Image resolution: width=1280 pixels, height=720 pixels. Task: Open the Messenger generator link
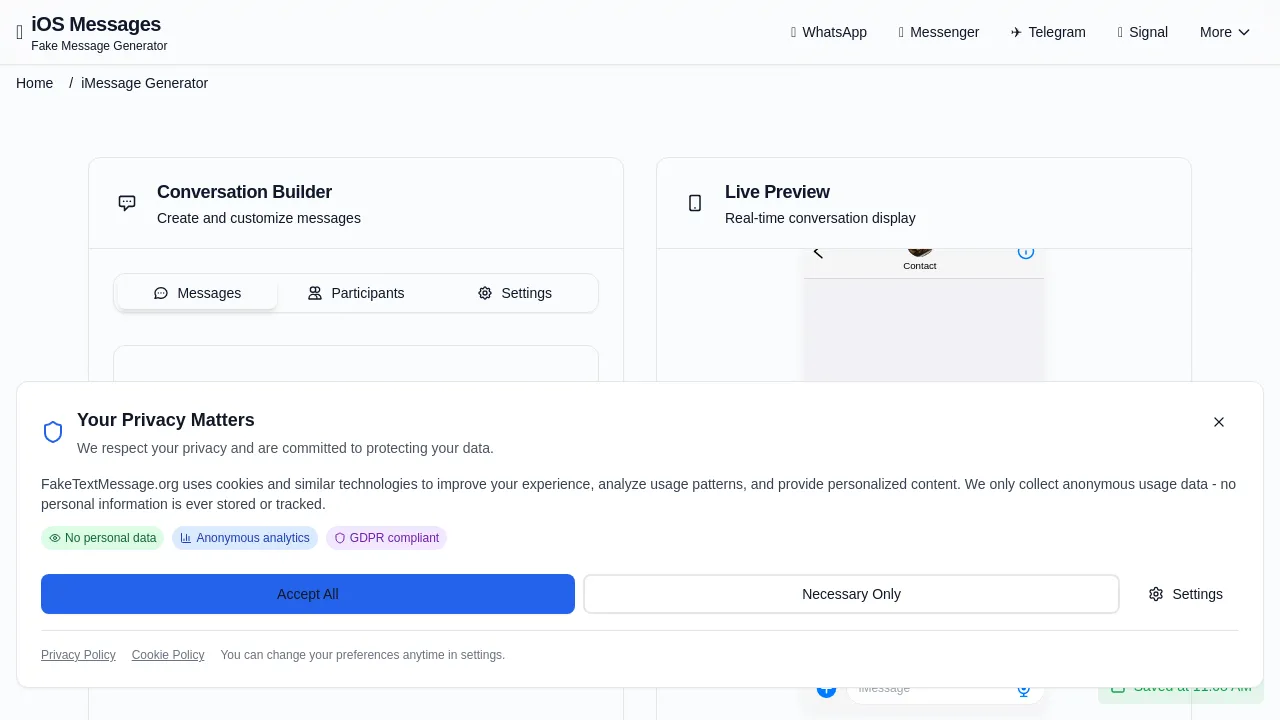tap(938, 32)
